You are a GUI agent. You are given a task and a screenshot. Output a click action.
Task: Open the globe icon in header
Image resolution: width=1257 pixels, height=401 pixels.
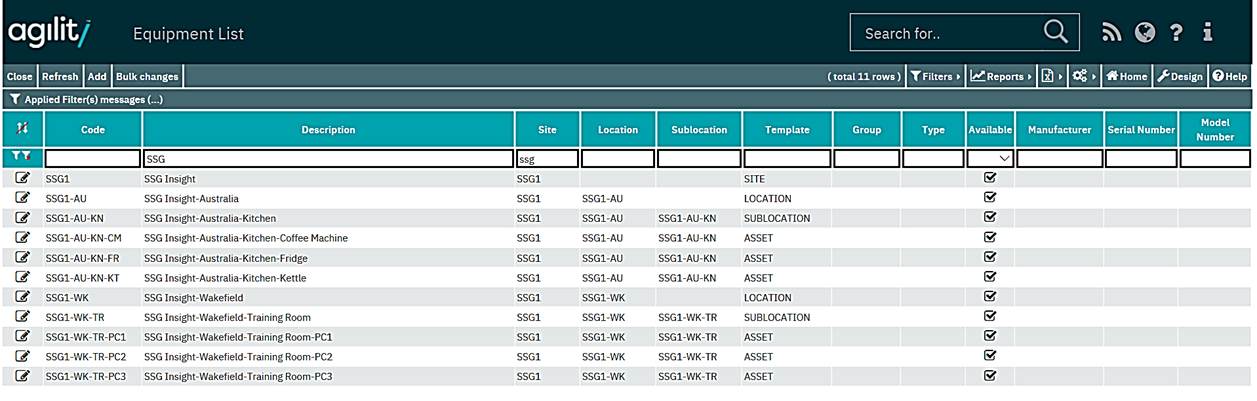coord(1145,33)
